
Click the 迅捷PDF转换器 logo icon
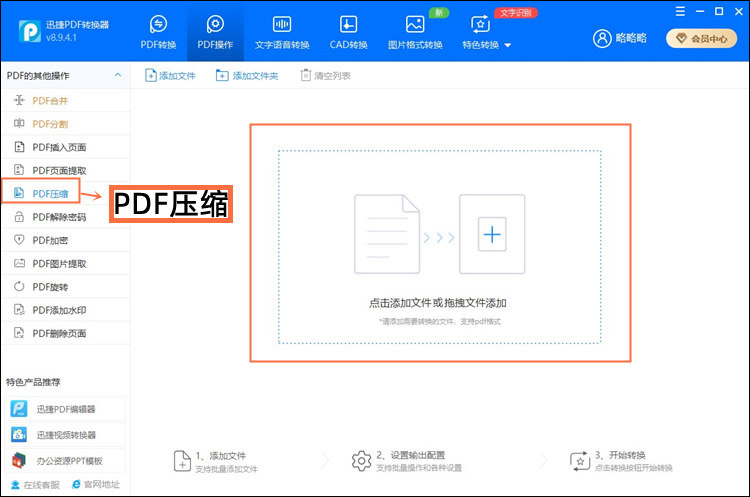pos(30,31)
